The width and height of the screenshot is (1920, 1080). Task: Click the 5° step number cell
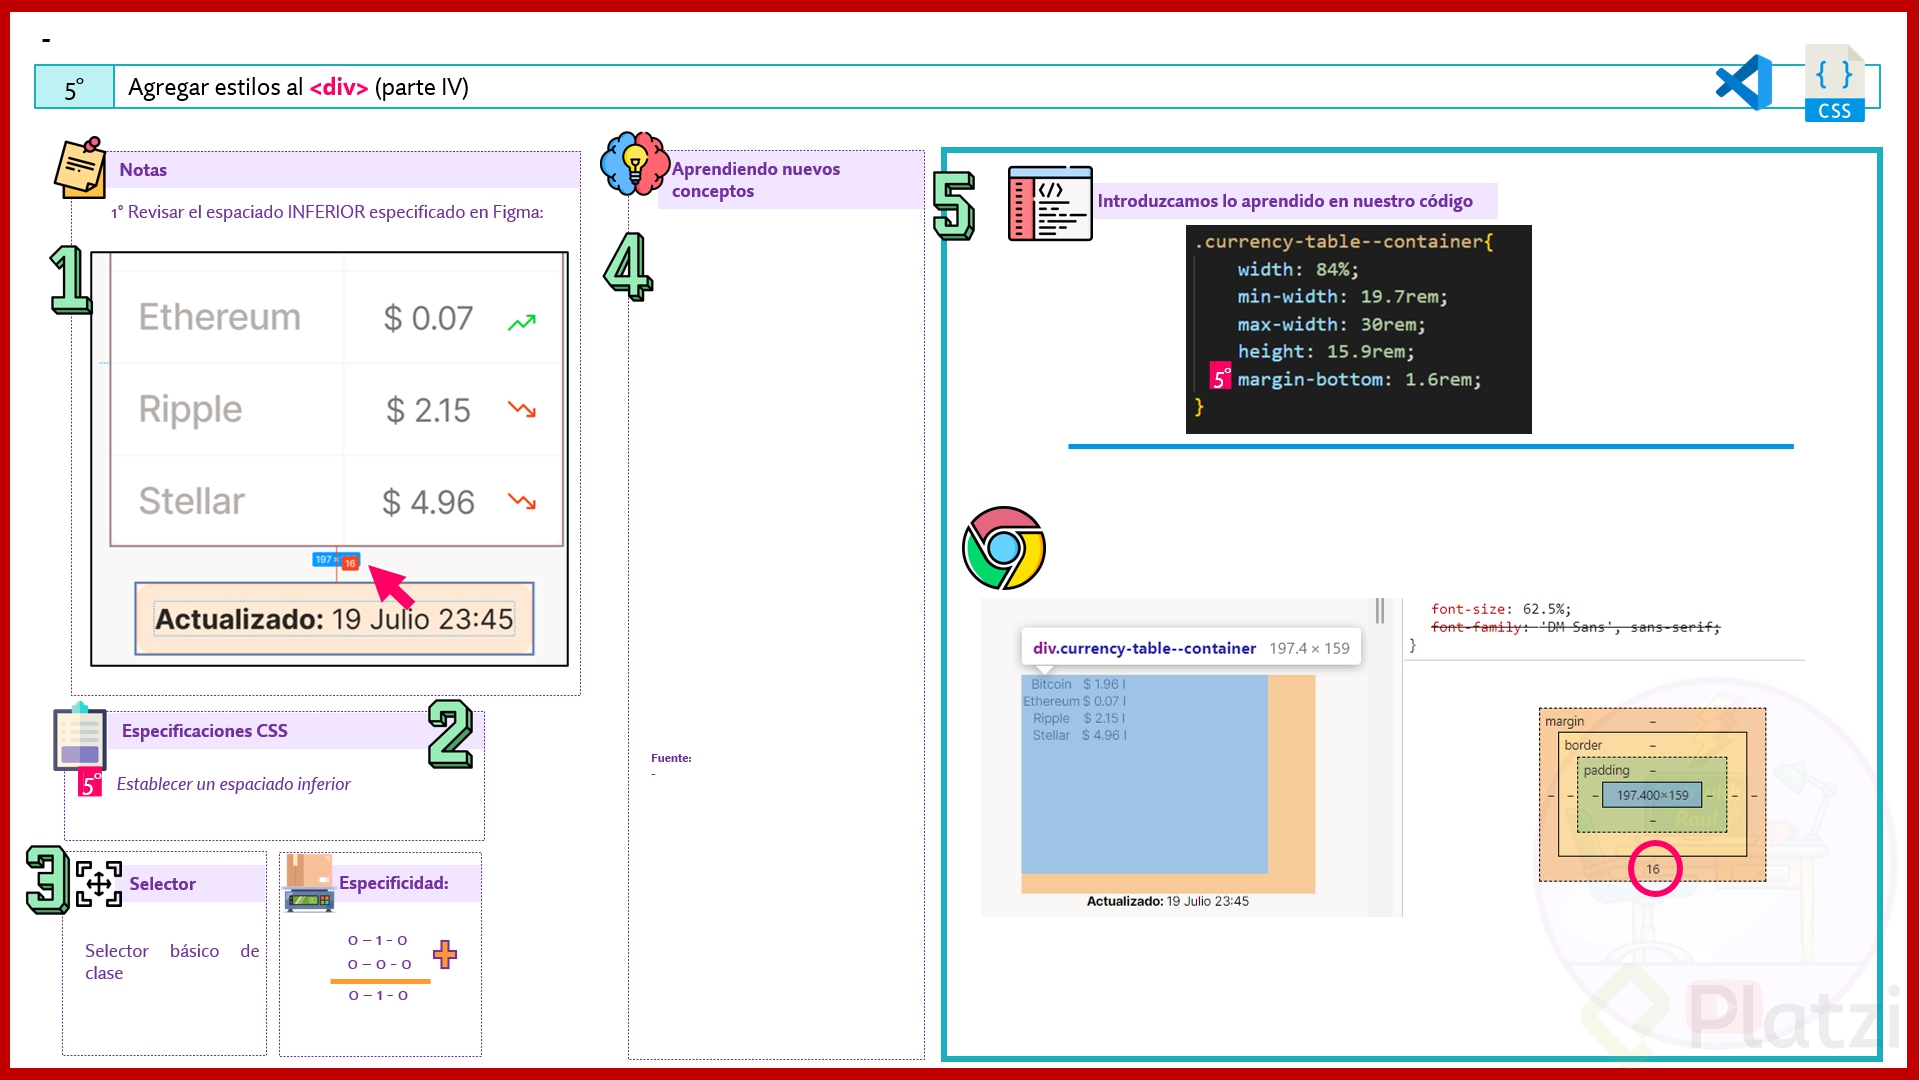[74, 88]
